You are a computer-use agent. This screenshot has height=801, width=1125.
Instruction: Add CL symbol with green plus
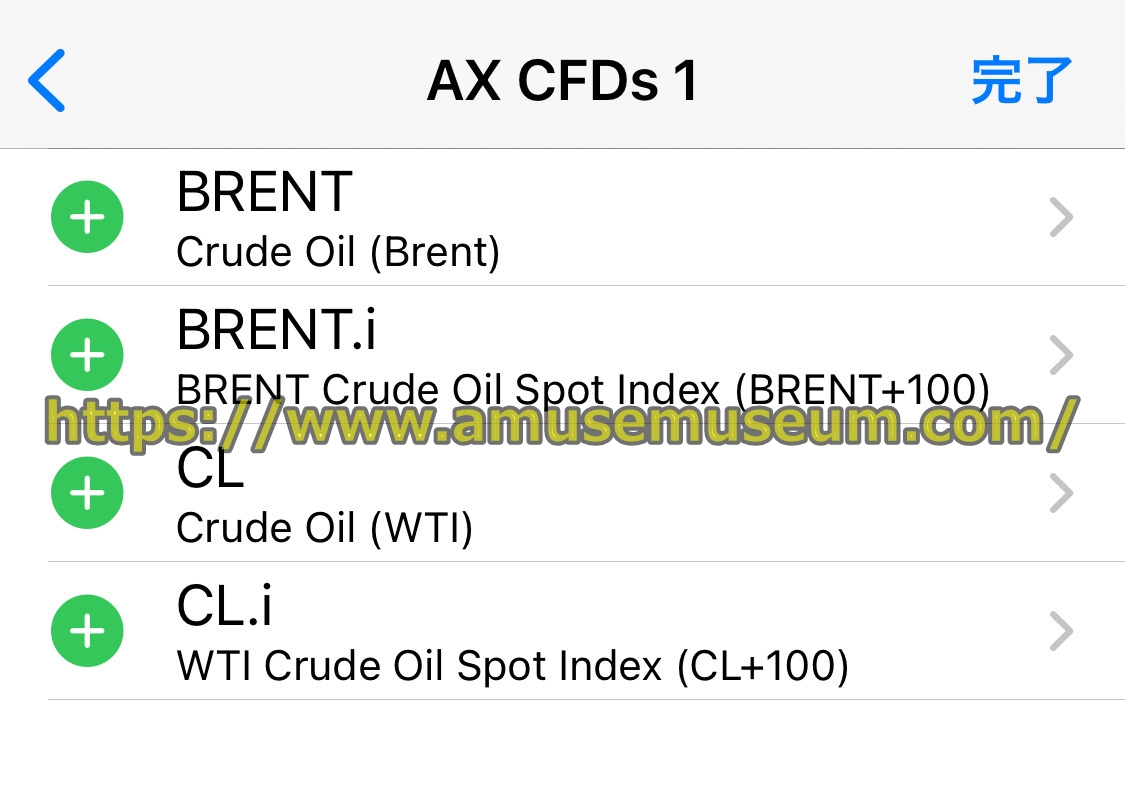(88, 493)
